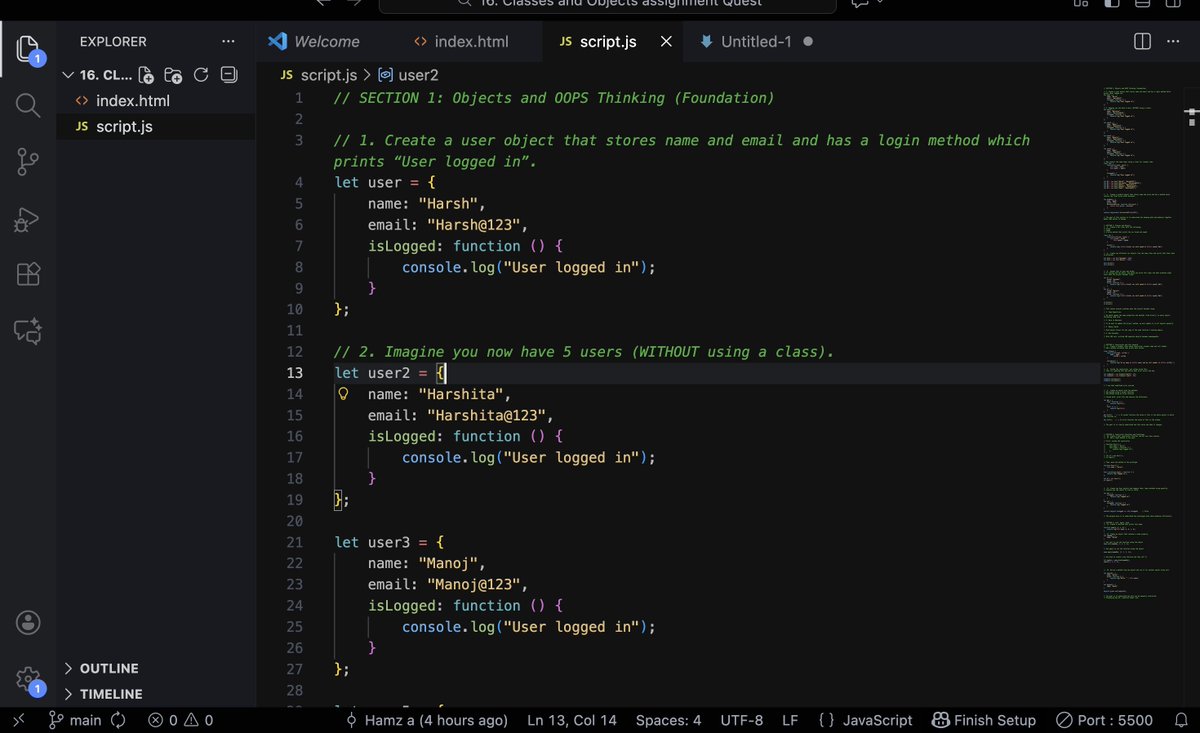Click SECTION 1 comment on line 1

pyautogui.click(x=554, y=98)
